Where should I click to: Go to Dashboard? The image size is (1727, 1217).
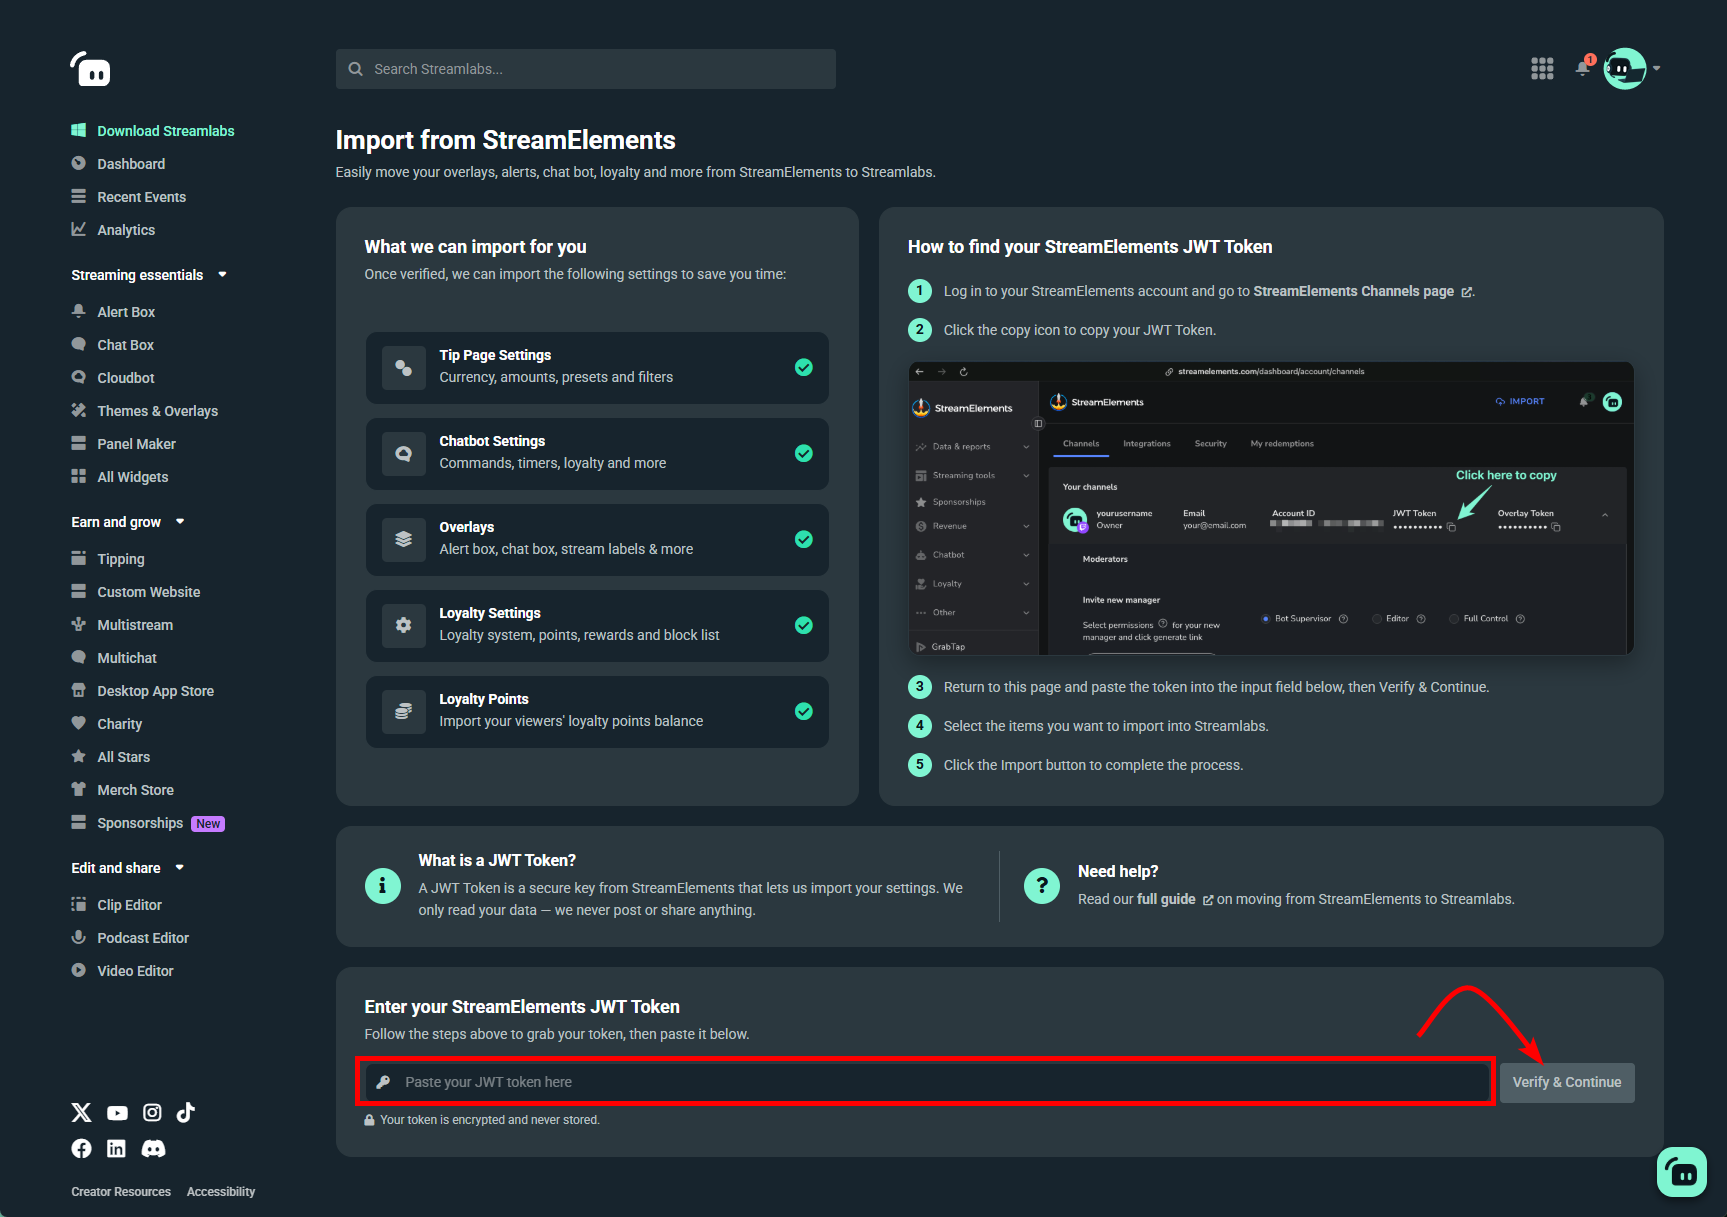coord(118,164)
